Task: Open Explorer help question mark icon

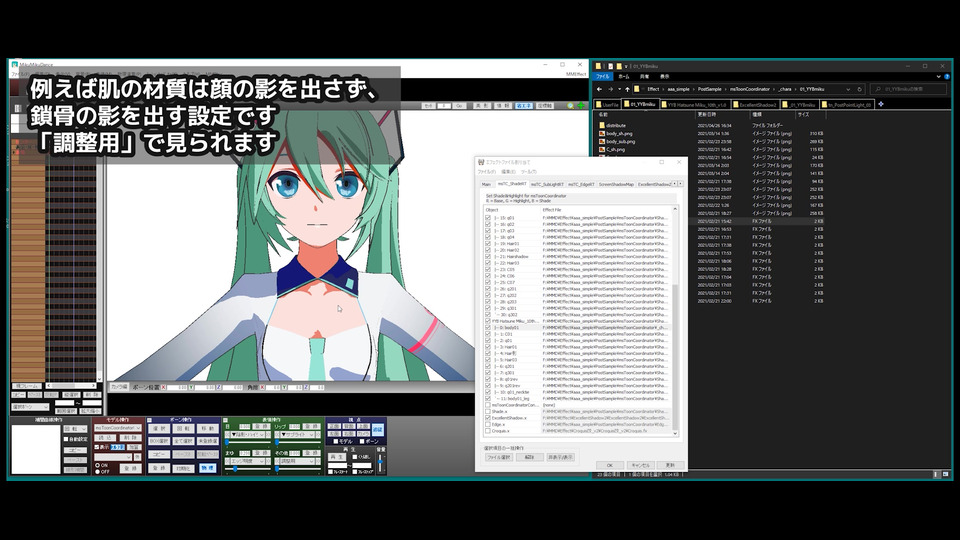Action: tap(947, 77)
